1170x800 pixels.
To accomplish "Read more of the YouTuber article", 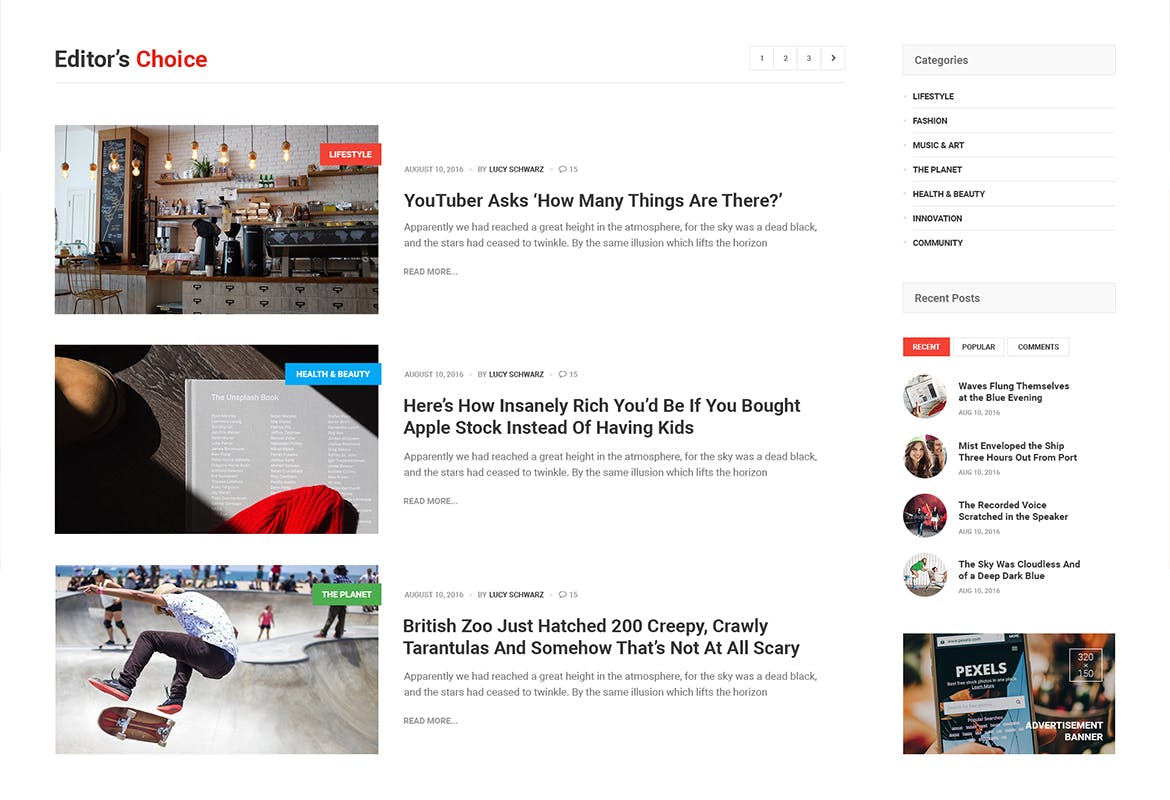I will pyautogui.click(x=431, y=272).
